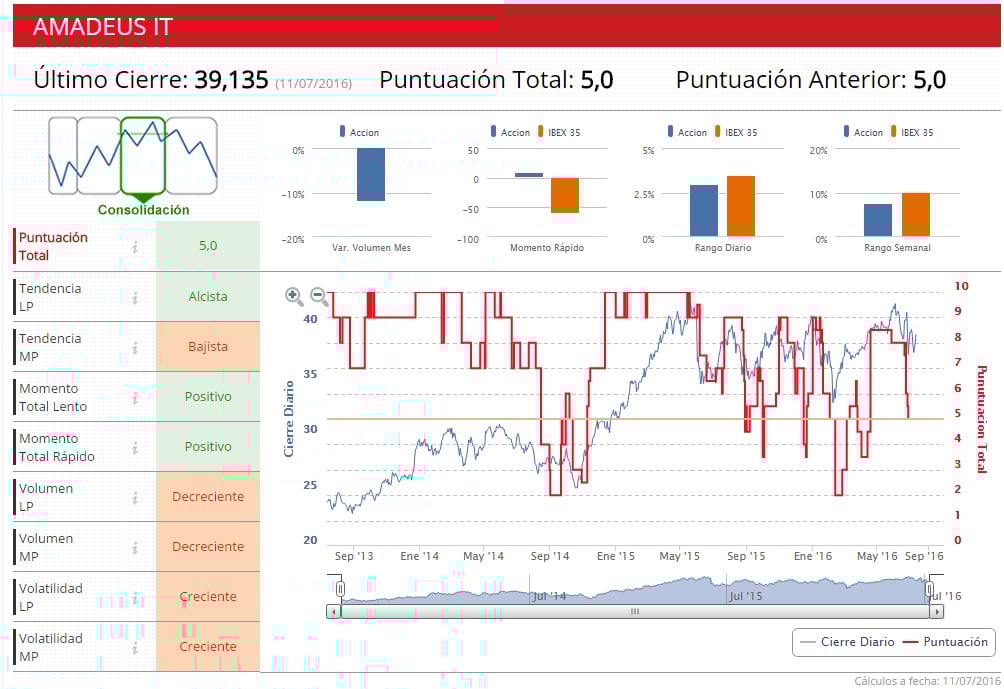This screenshot has height=689, width=1004.
Task: Toggle Cierre Diario series in chart legend
Action: point(847,642)
